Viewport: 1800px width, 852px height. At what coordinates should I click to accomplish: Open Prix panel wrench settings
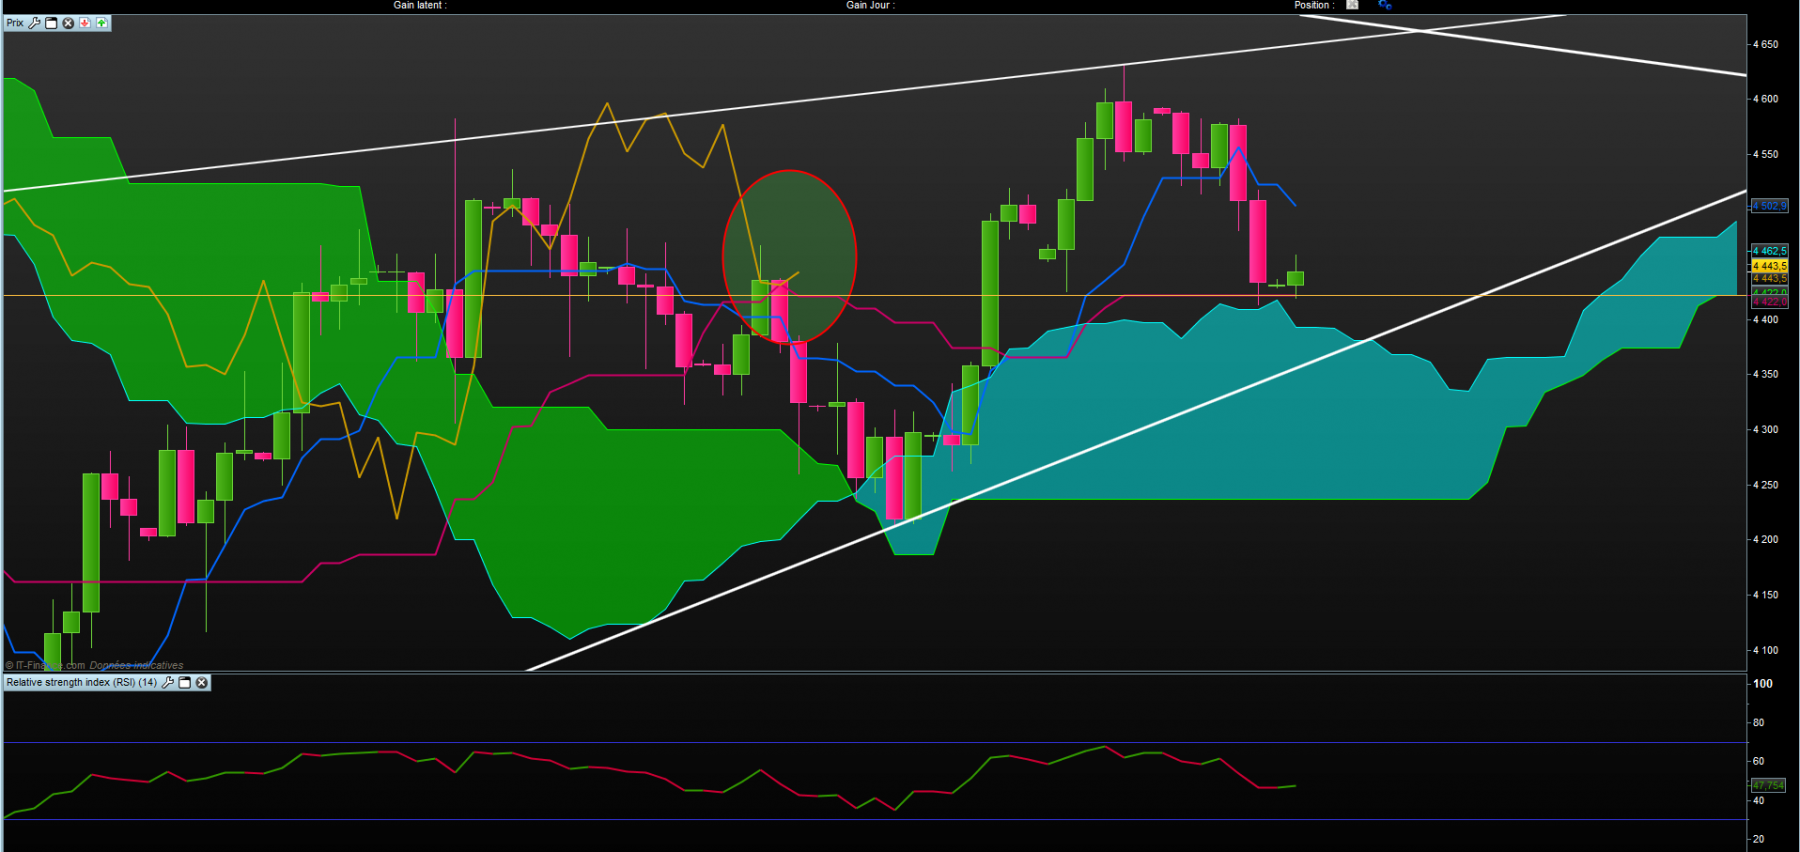click(x=34, y=23)
